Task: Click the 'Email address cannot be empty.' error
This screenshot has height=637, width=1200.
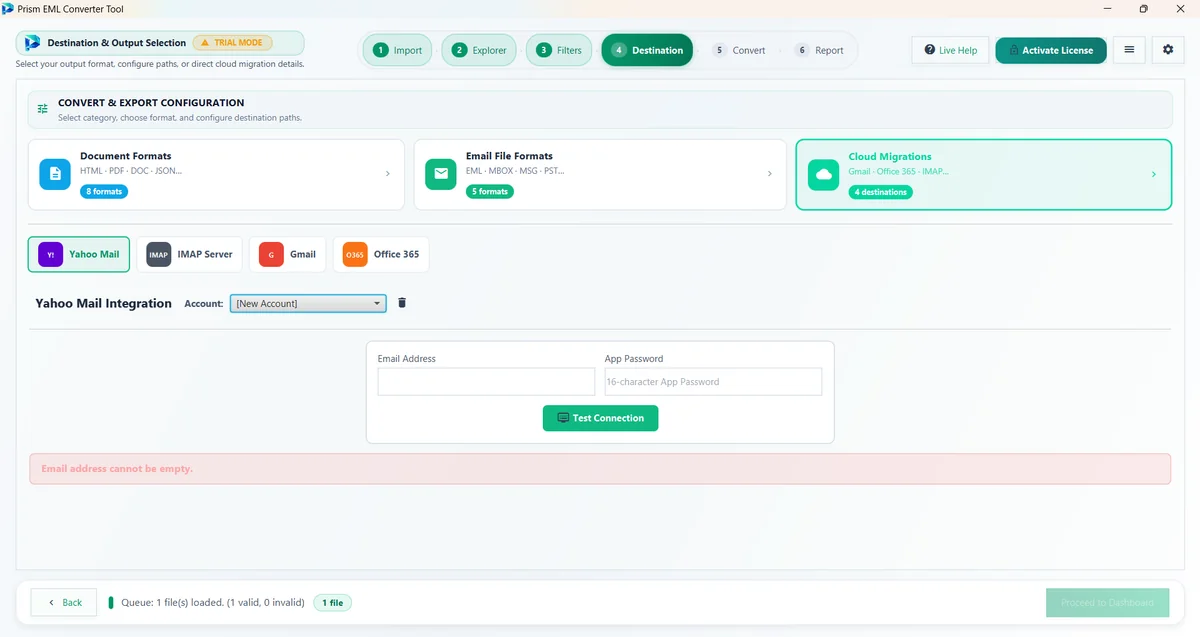Action: point(117,468)
